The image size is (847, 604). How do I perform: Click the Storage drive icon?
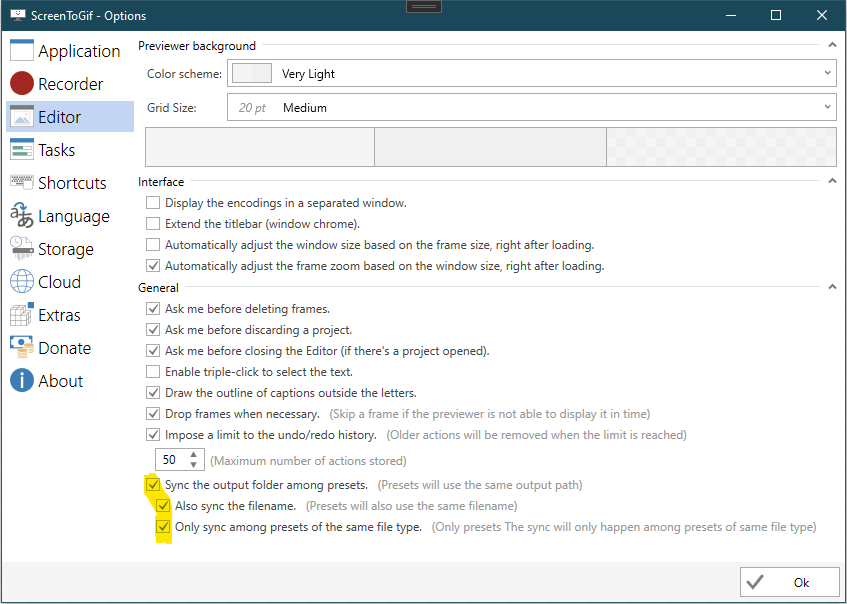pos(22,249)
